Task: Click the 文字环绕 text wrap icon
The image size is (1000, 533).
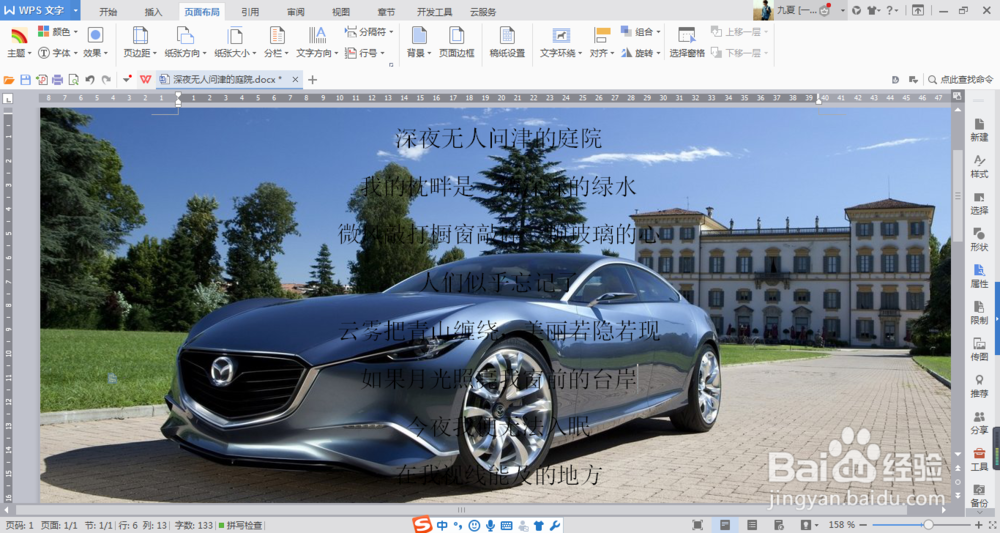Action: pos(560,35)
